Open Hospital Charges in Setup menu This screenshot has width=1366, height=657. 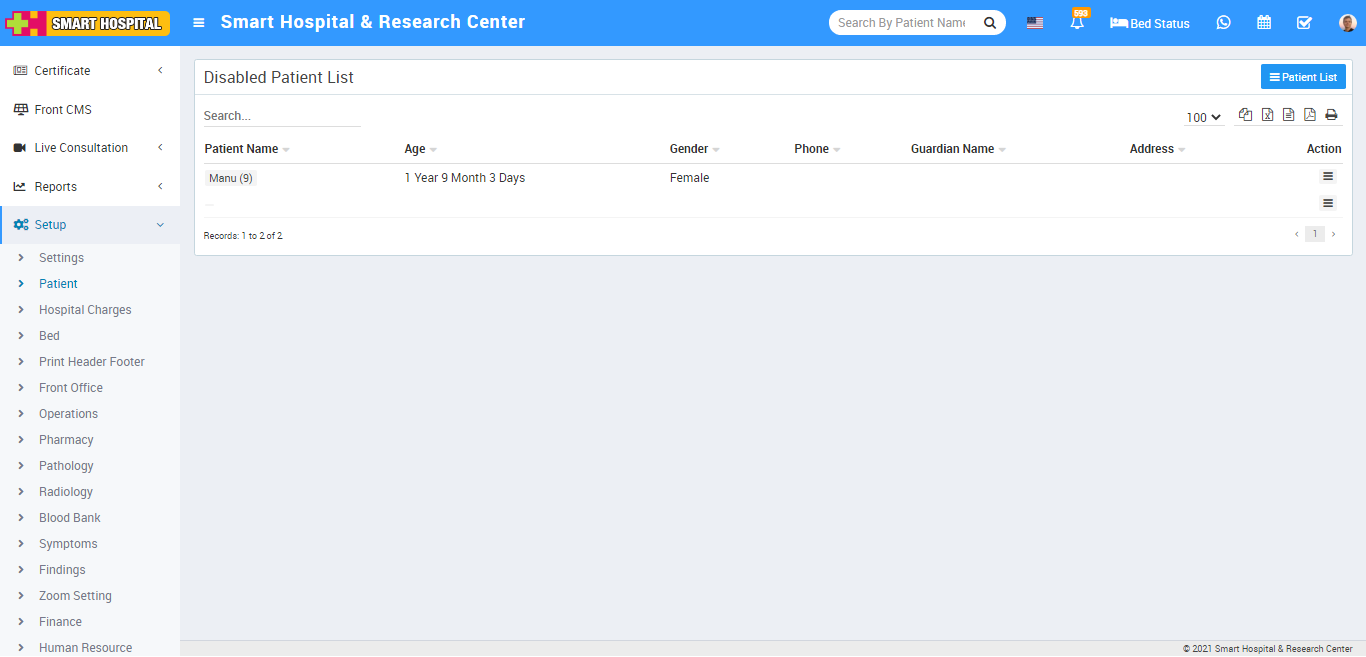pos(85,310)
